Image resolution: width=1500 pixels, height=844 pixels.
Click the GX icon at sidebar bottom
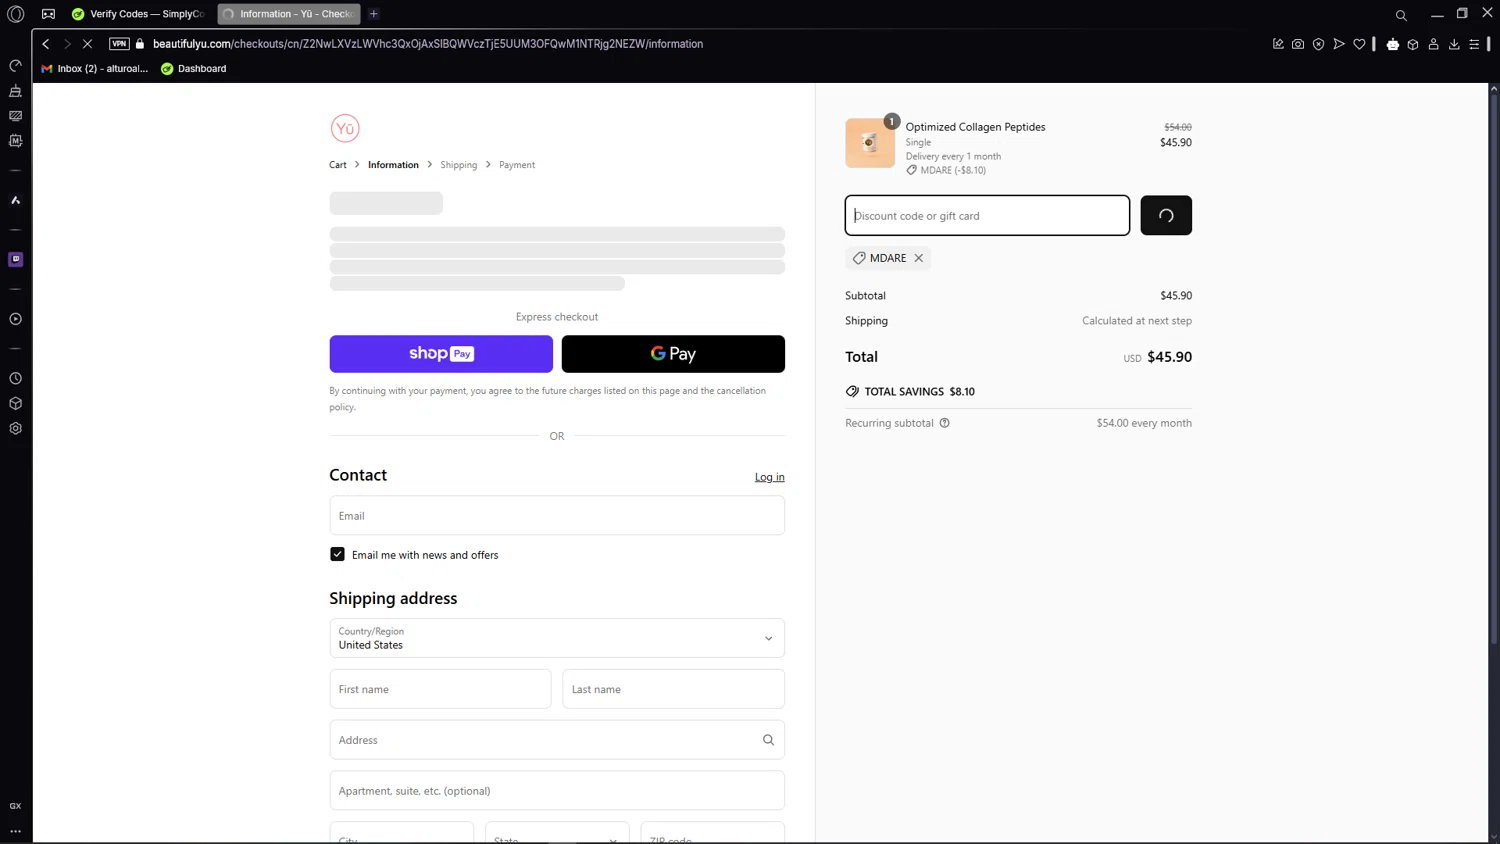coord(15,806)
